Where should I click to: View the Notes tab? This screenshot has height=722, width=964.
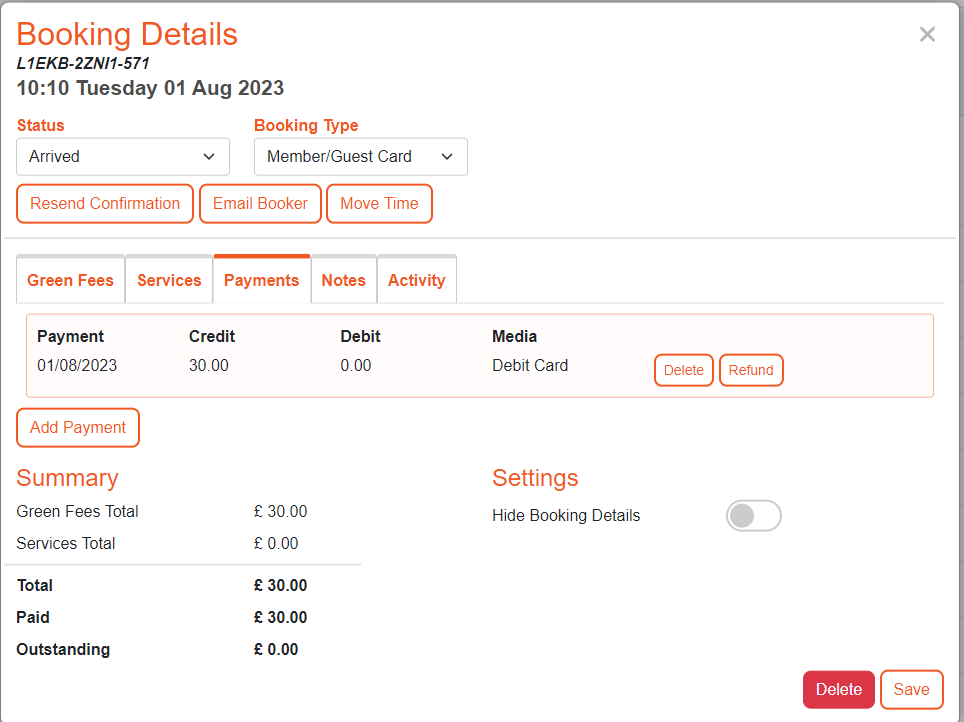(x=343, y=280)
